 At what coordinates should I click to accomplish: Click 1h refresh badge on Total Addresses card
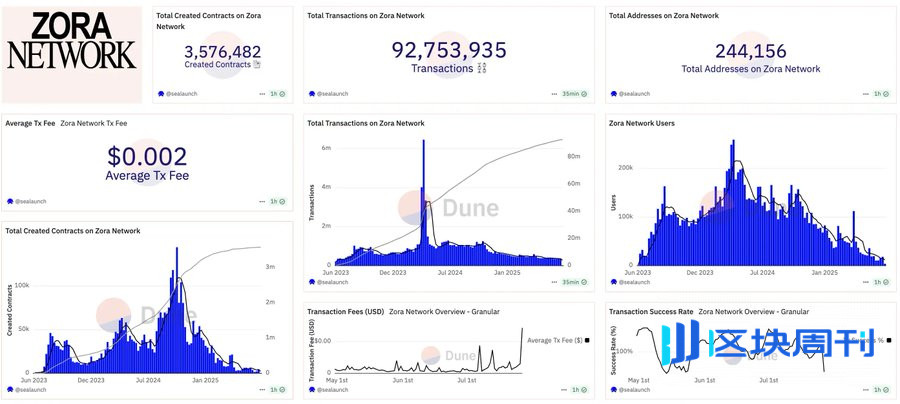click(880, 94)
